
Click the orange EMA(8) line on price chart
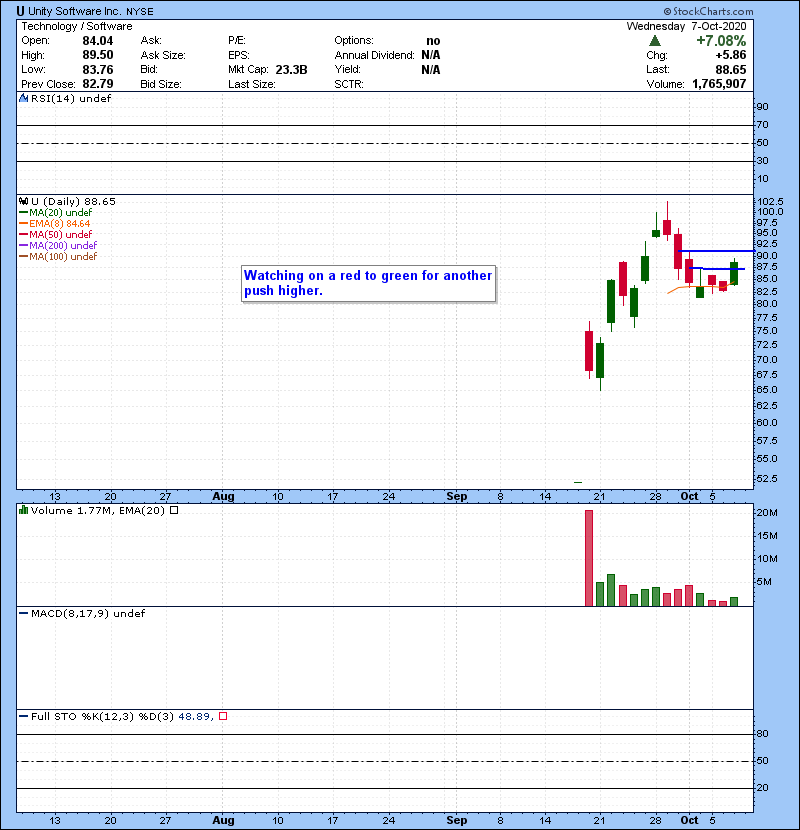point(699,287)
